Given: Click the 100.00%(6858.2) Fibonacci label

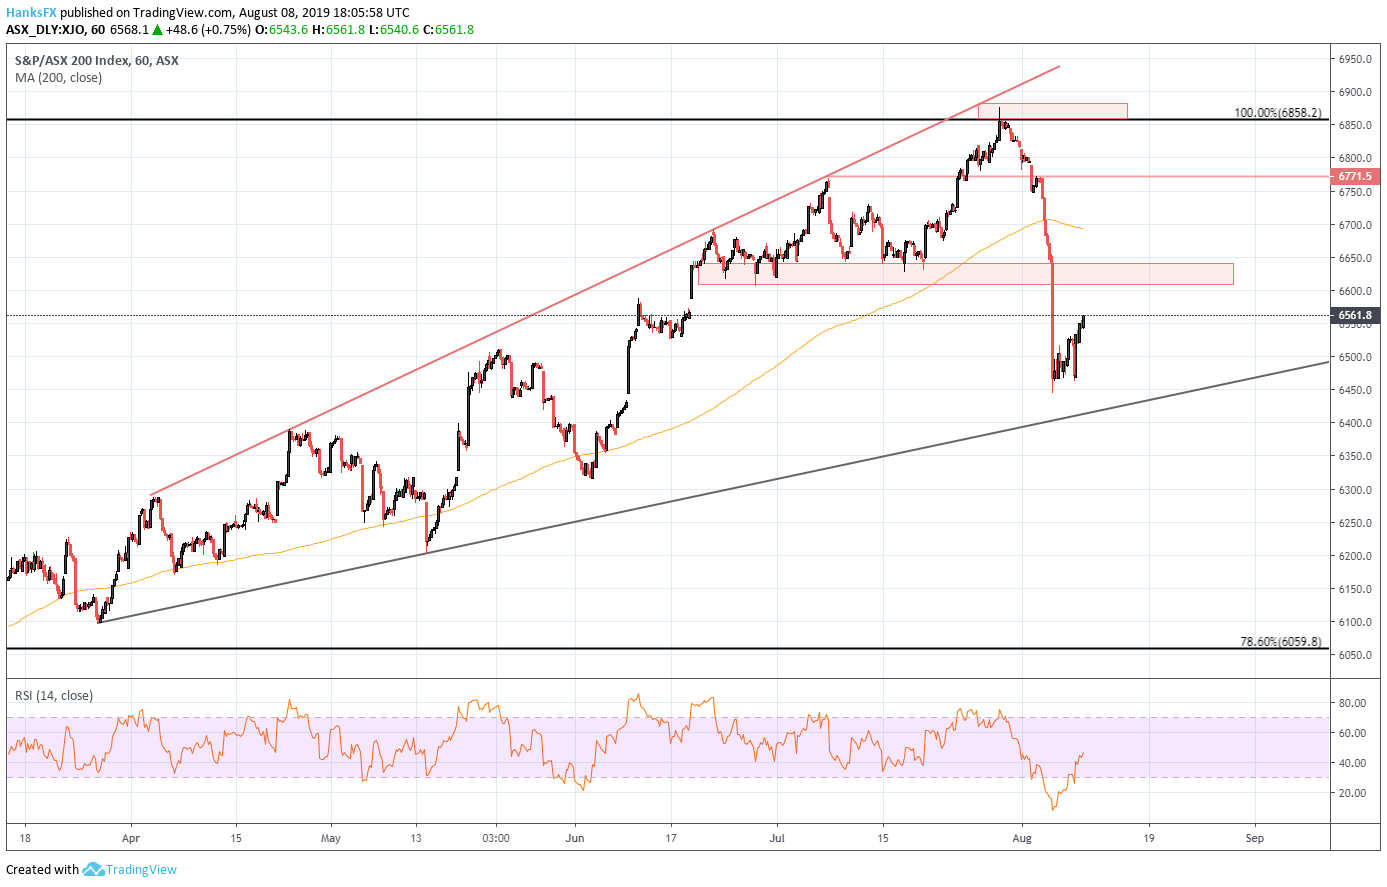Looking at the screenshot, I should point(1277,113).
